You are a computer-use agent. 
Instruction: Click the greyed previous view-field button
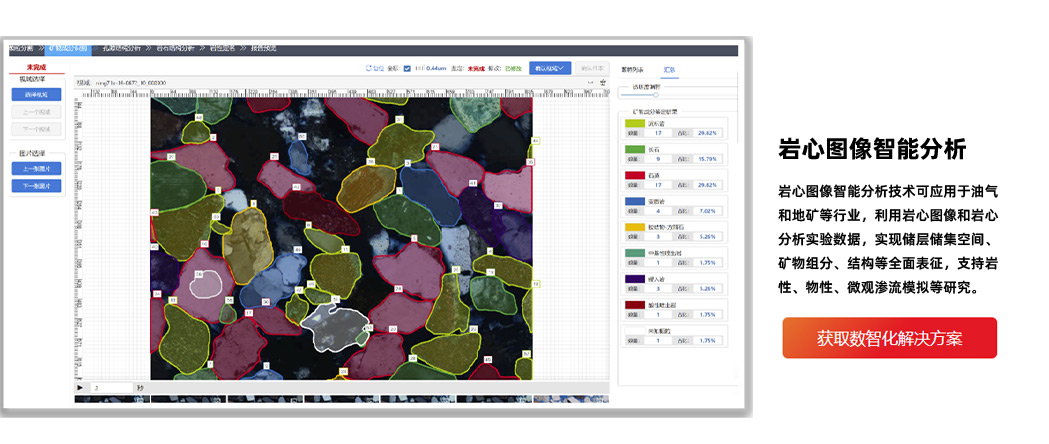coord(36,112)
